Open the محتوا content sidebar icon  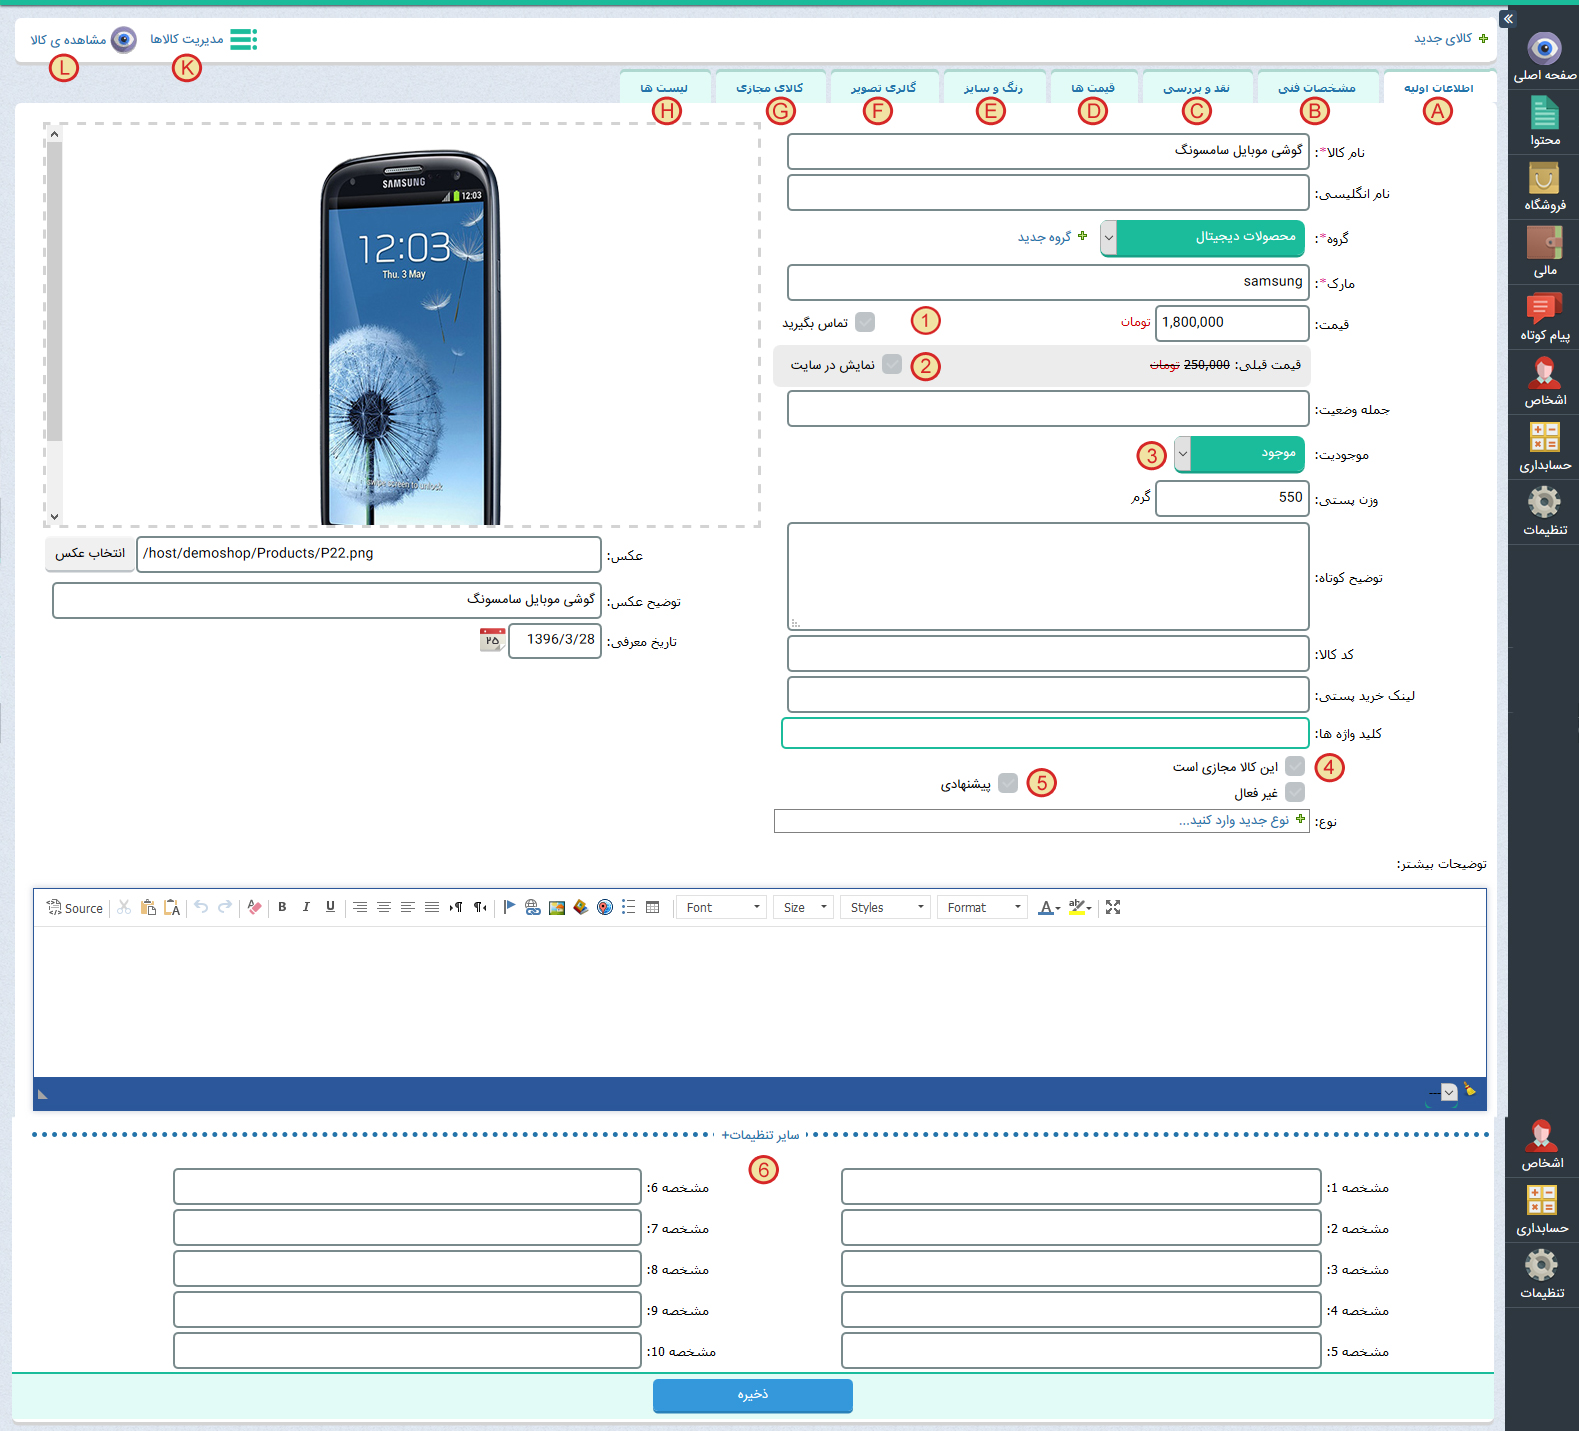[1544, 122]
